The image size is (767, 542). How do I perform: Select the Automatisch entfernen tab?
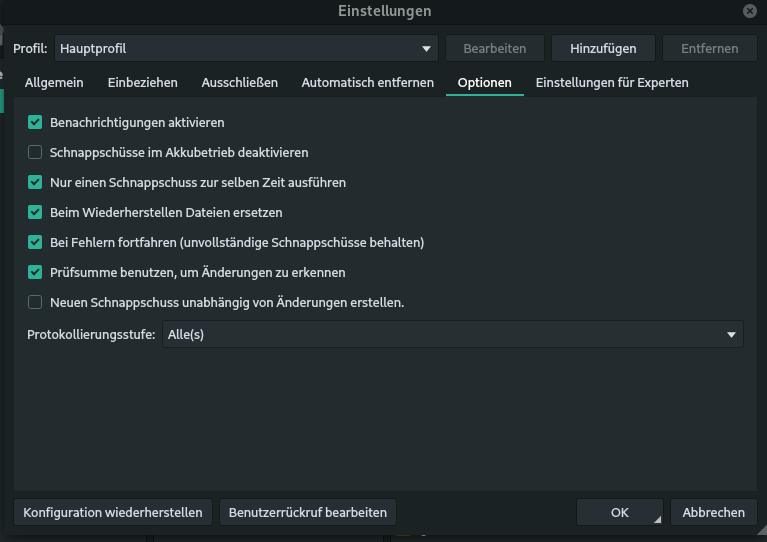click(368, 83)
